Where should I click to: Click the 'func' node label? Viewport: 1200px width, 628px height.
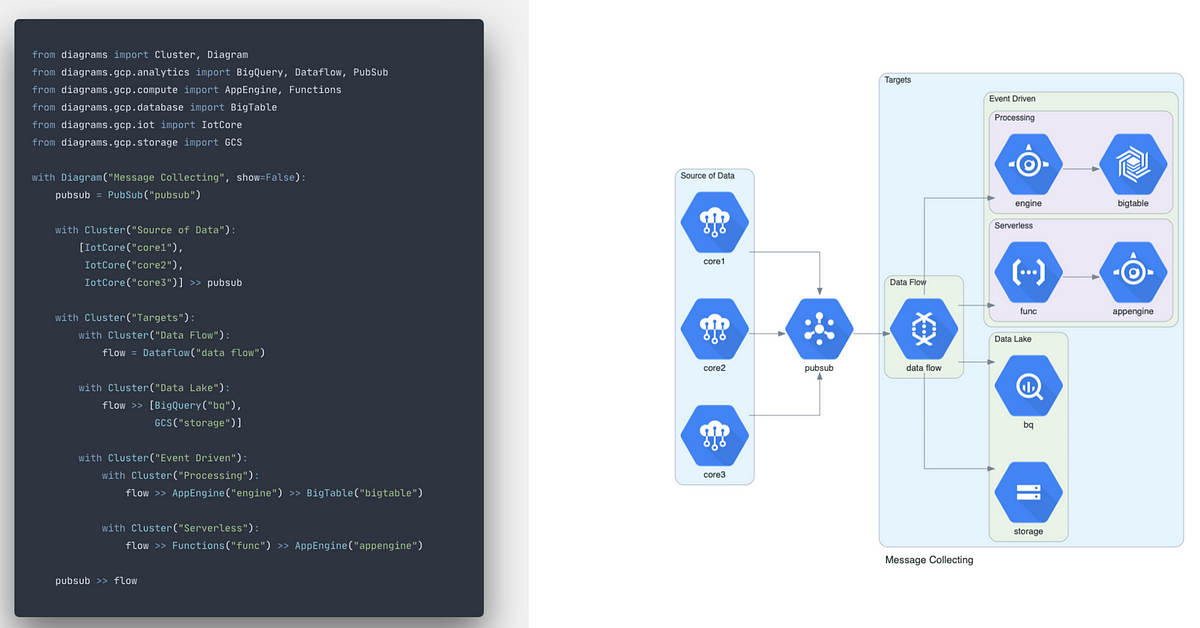[x=1029, y=311]
